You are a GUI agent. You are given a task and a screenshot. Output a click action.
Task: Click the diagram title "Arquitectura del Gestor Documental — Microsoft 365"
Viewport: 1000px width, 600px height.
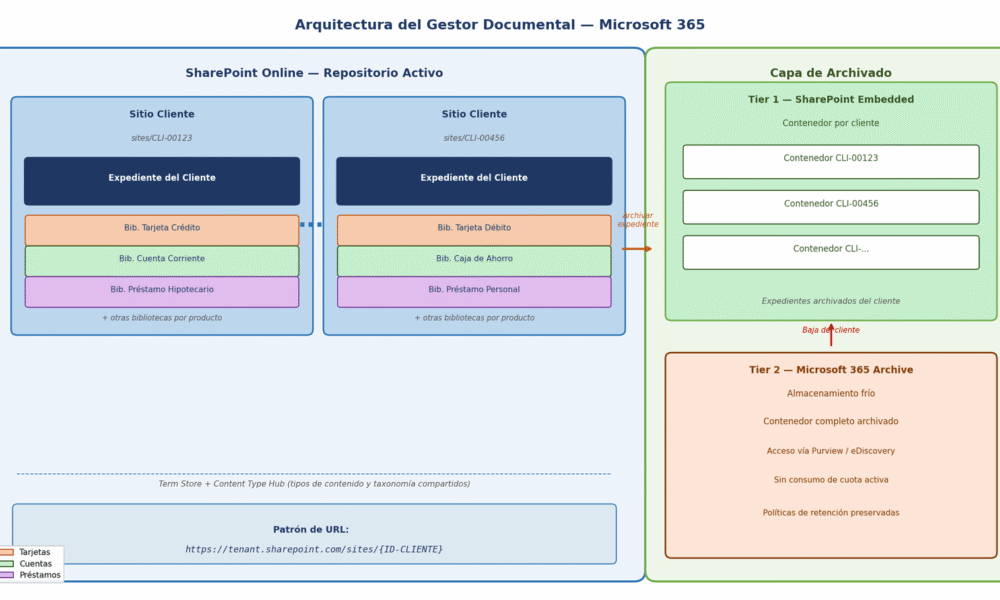[x=499, y=25]
